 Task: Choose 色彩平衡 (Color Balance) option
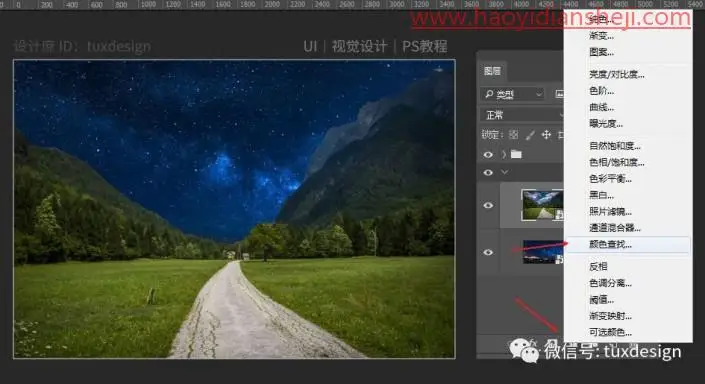[x=610, y=179]
